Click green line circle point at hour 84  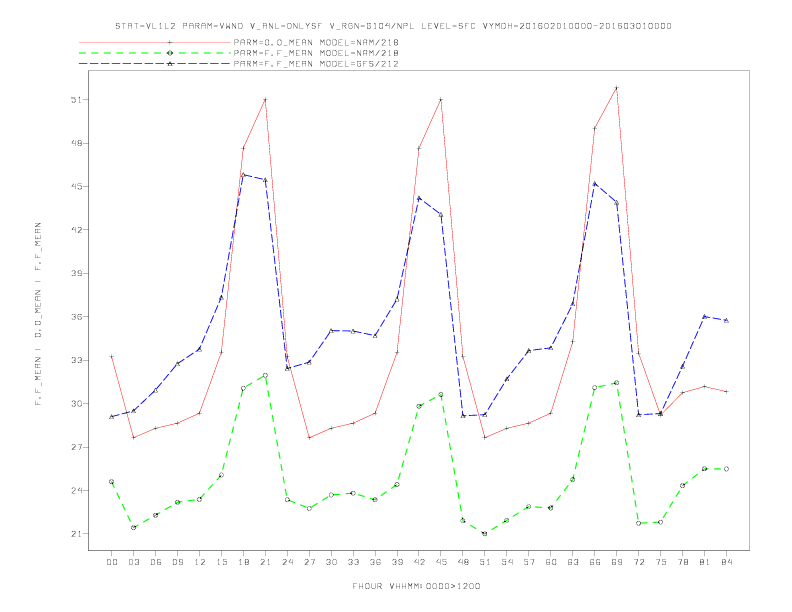726,469
